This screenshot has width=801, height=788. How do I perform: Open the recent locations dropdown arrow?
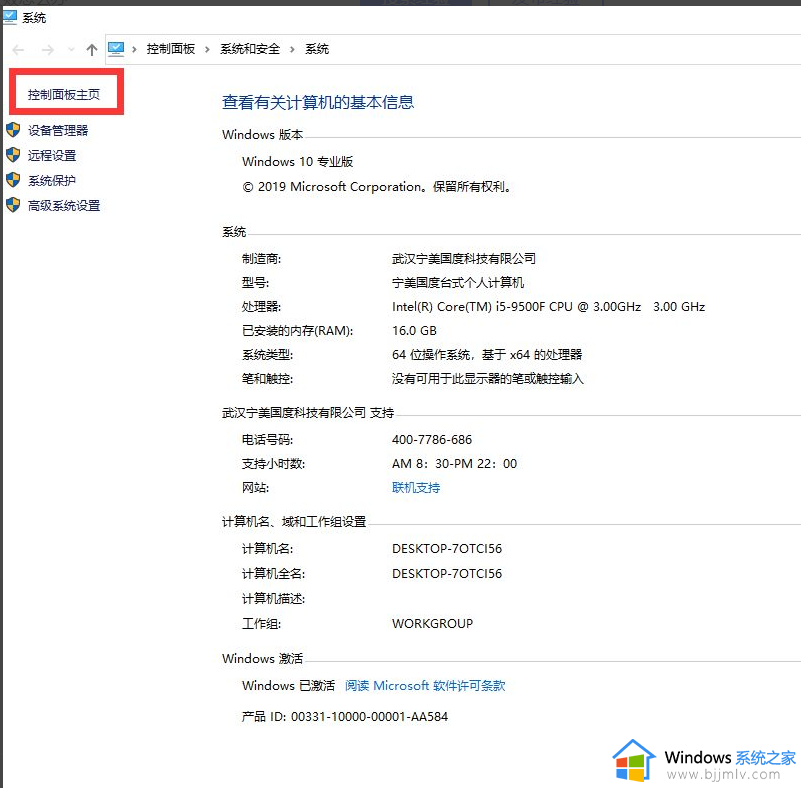[71, 50]
